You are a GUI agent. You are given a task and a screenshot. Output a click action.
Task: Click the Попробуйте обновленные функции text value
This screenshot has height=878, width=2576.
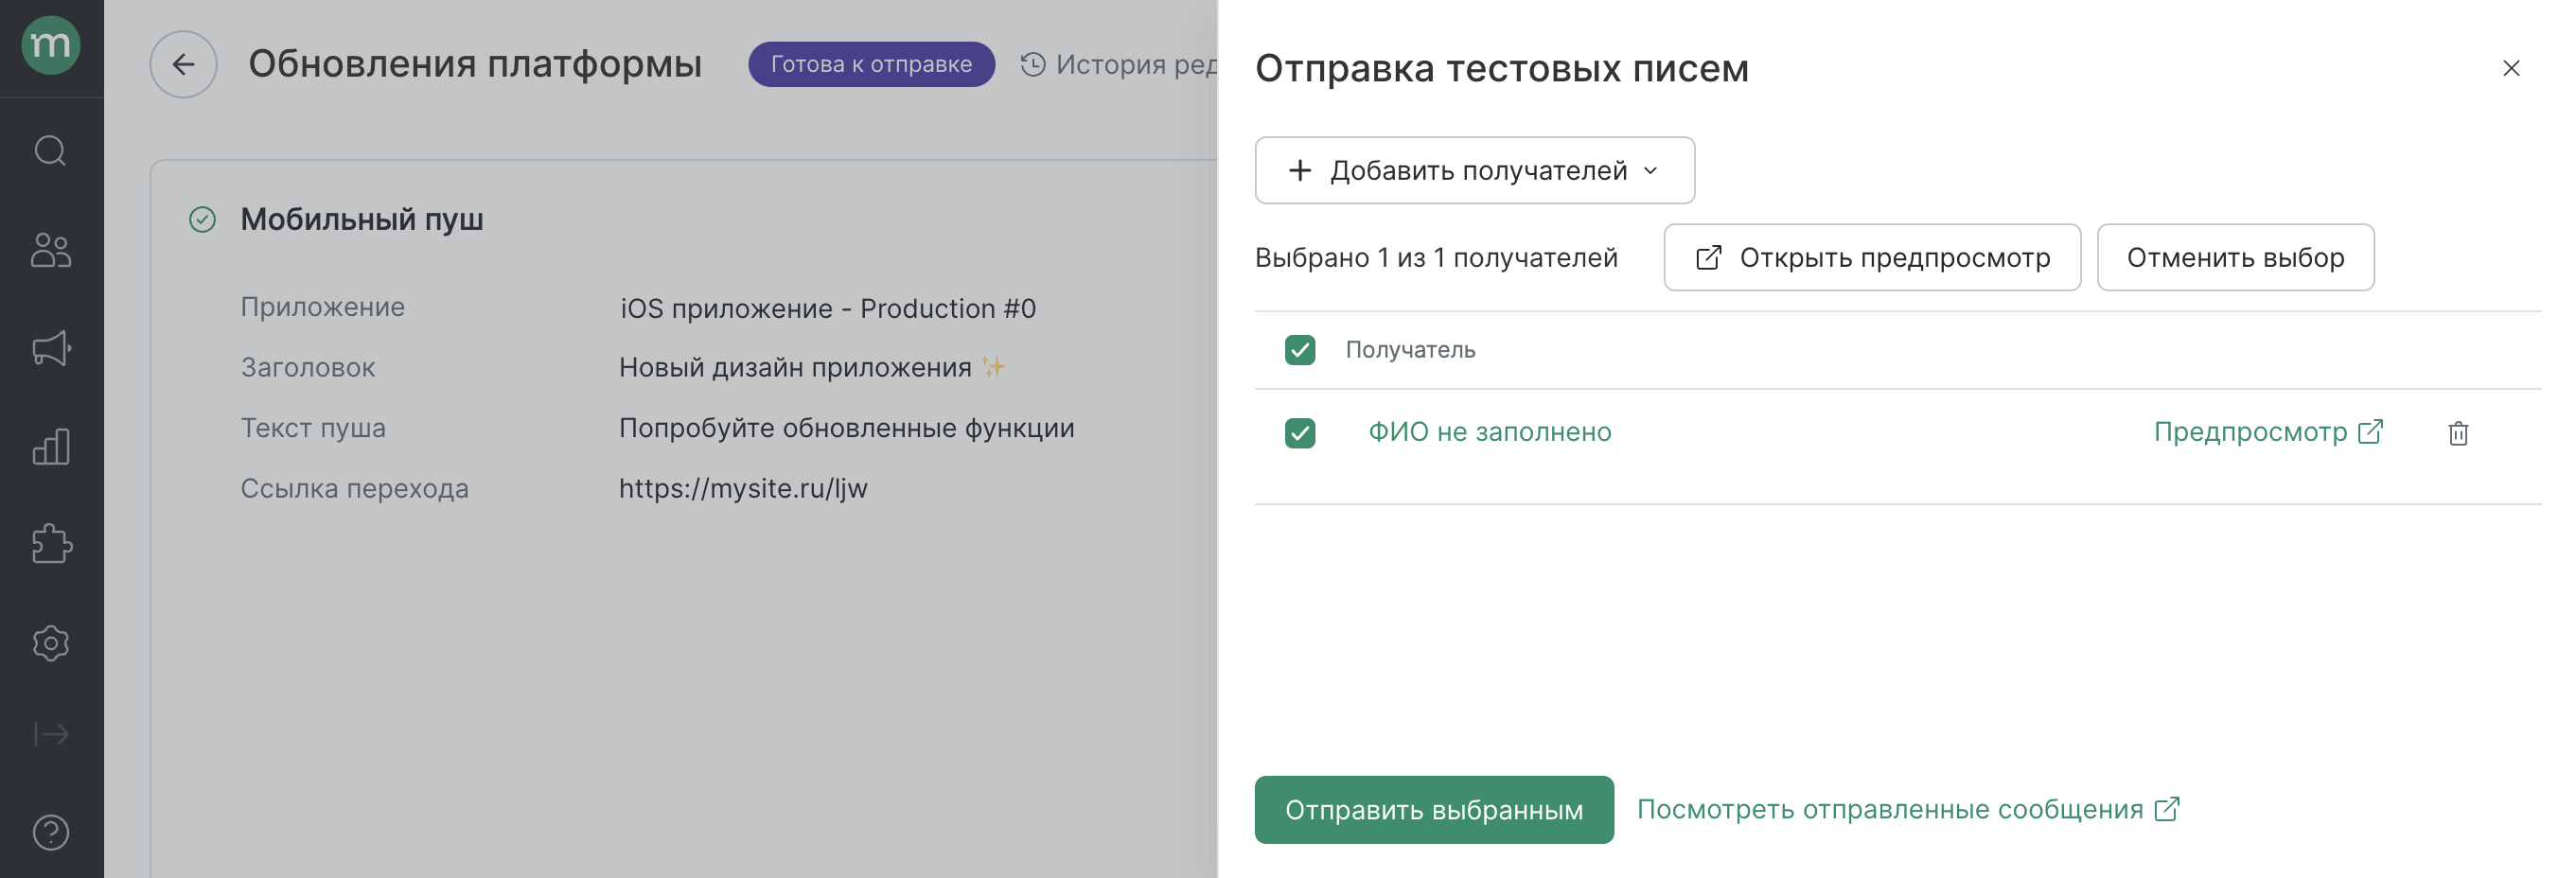point(846,428)
